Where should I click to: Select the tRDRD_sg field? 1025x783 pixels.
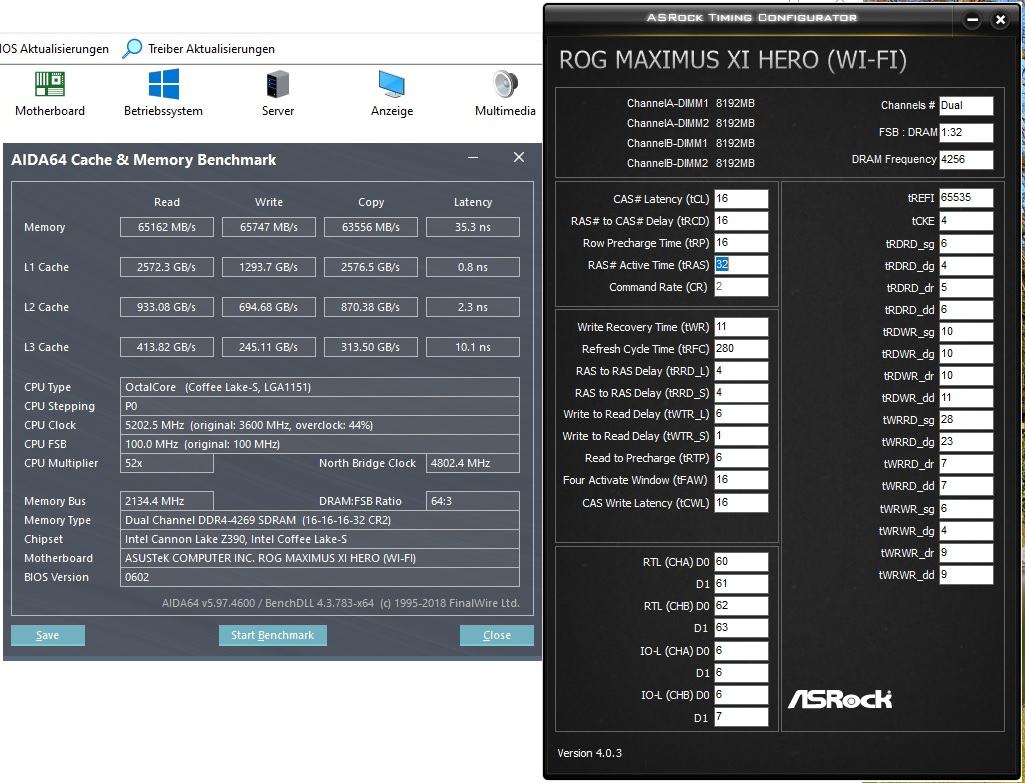point(966,243)
